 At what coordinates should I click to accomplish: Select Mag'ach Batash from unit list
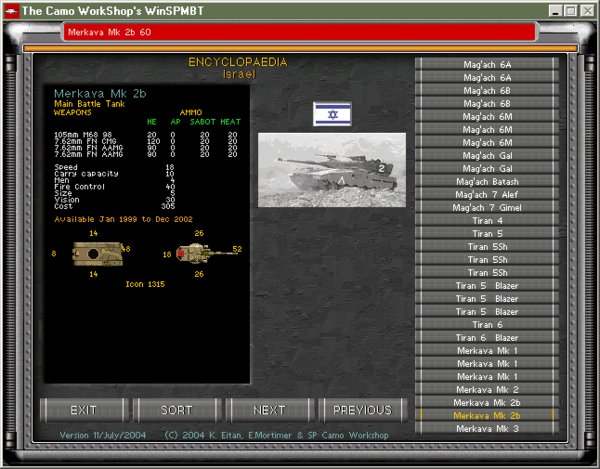(487, 181)
